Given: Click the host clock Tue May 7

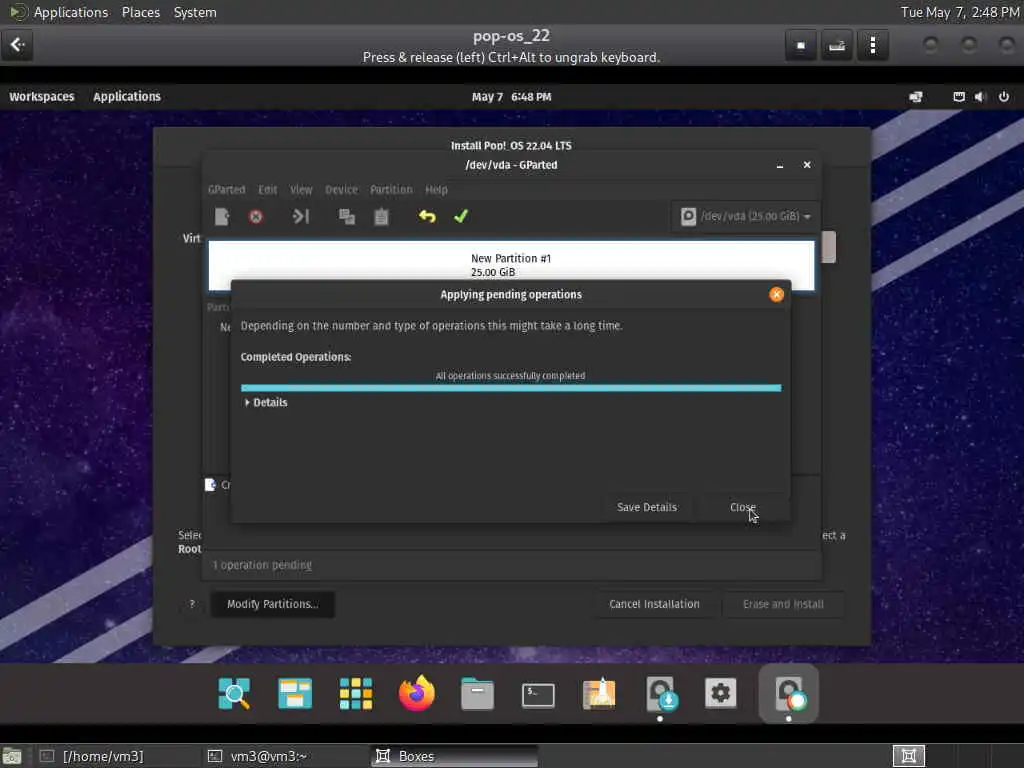Looking at the screenshot, I should (x=960, y=12).
